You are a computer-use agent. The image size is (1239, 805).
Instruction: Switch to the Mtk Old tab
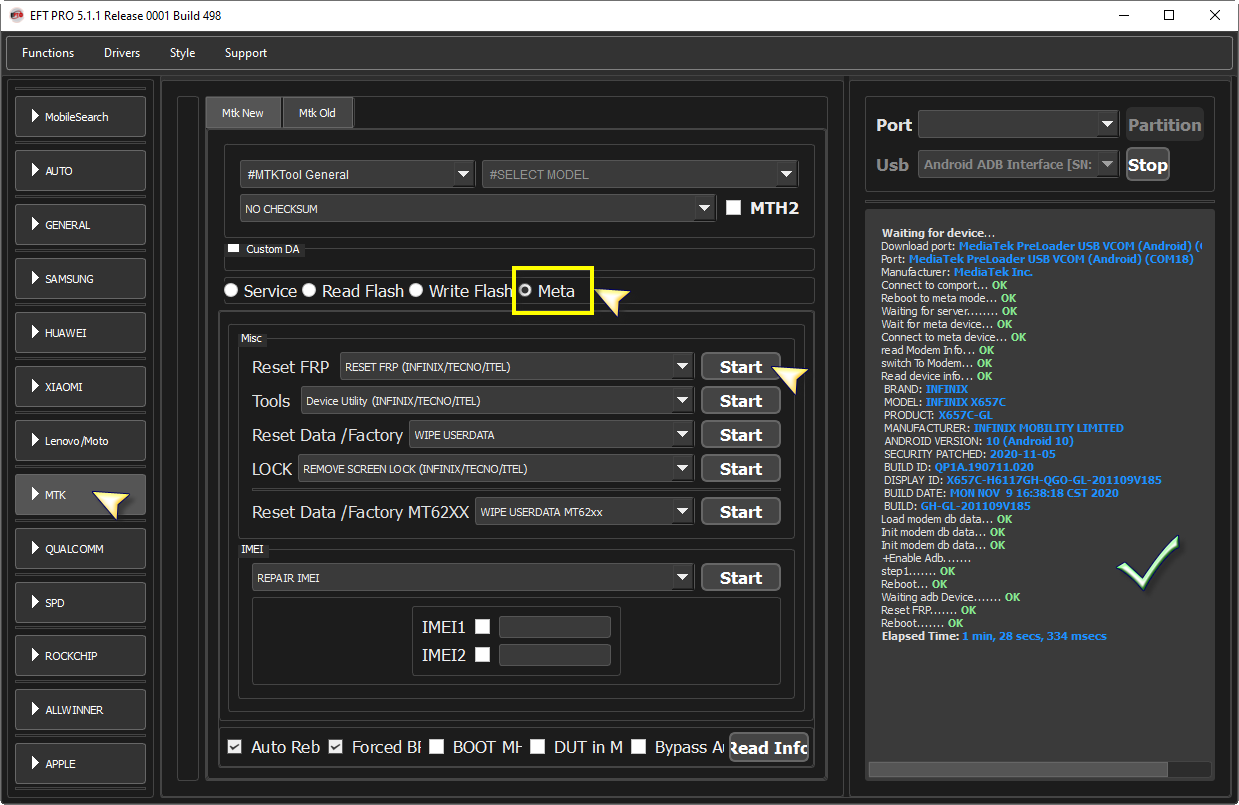(x=318, y=113)
